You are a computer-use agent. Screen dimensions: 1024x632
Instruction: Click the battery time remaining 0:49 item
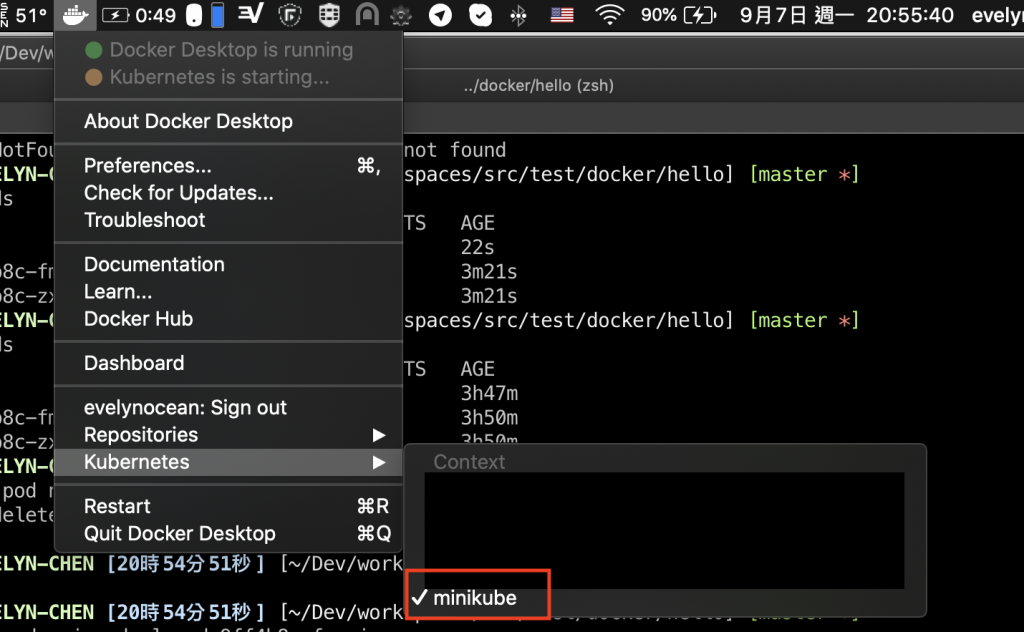coord(138,15)
